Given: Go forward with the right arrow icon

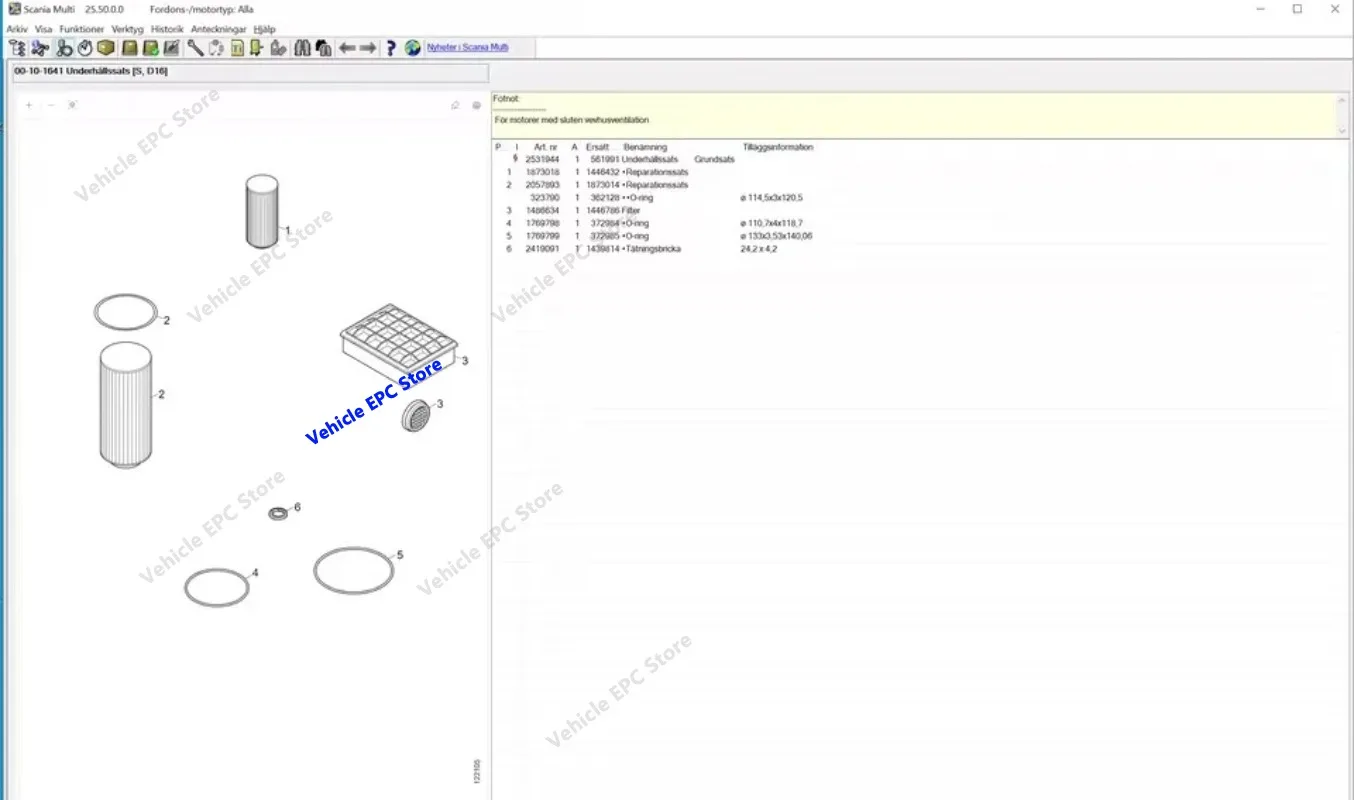Looking at the screenshot, I should (368, 48).
